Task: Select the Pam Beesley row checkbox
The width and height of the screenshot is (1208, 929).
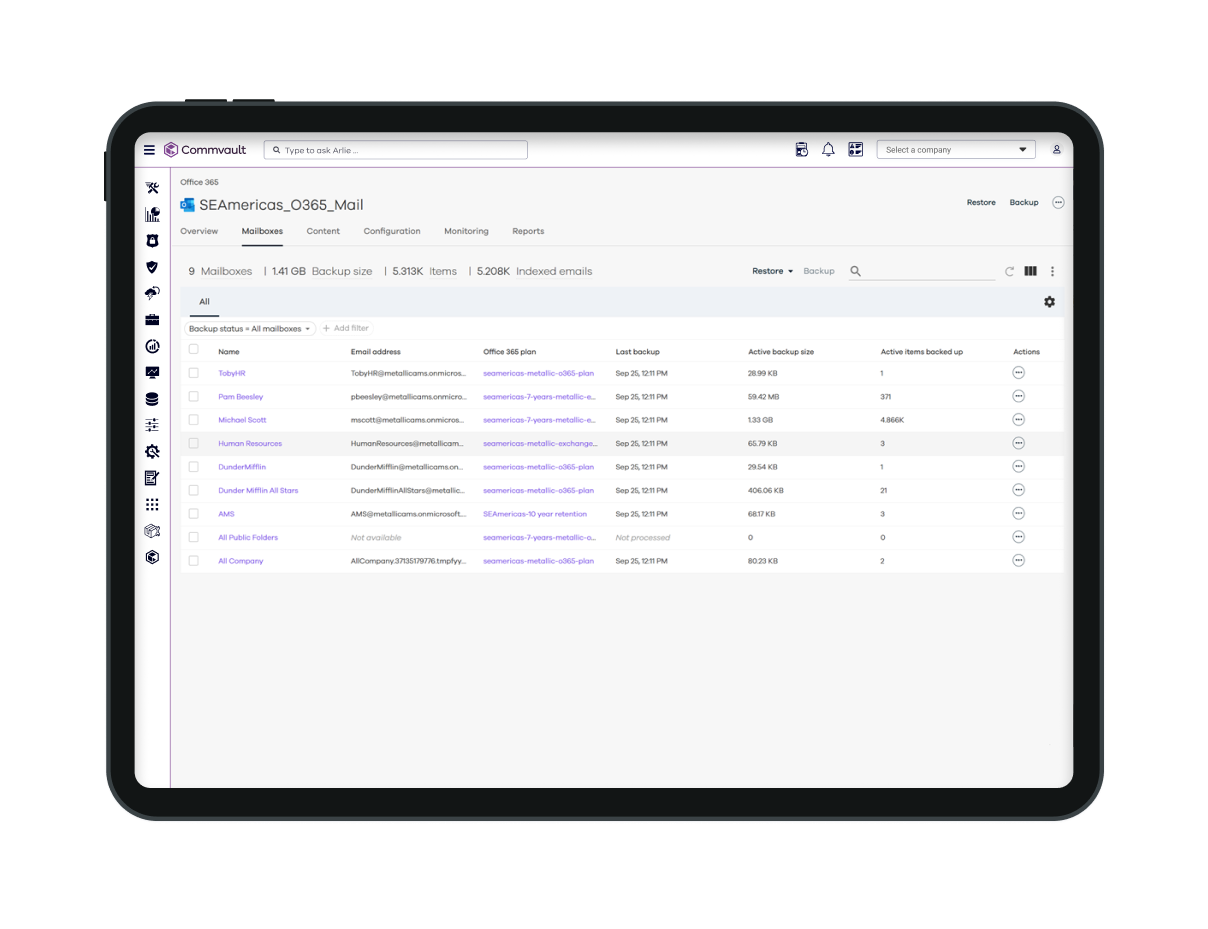Action: [194, 396]
